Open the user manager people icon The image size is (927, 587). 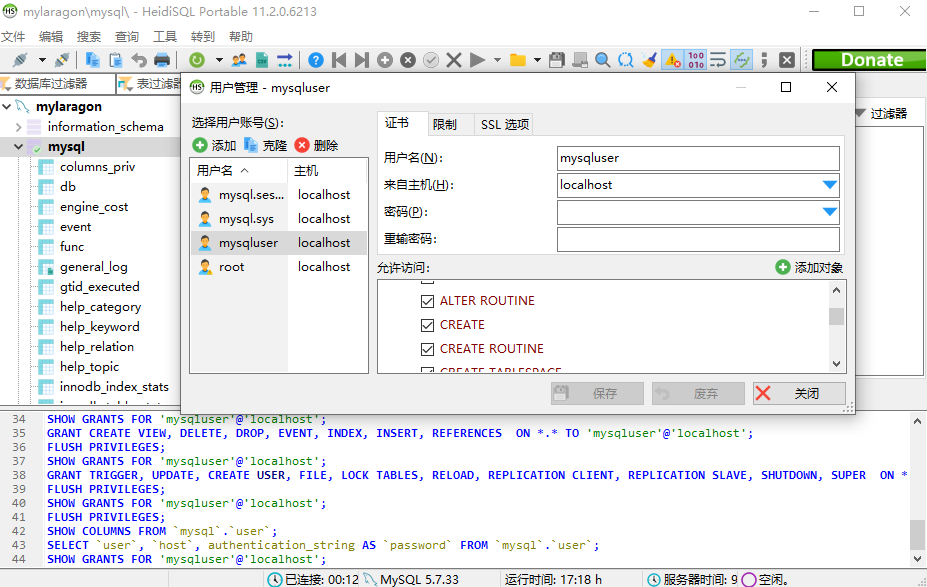(239, 60)
